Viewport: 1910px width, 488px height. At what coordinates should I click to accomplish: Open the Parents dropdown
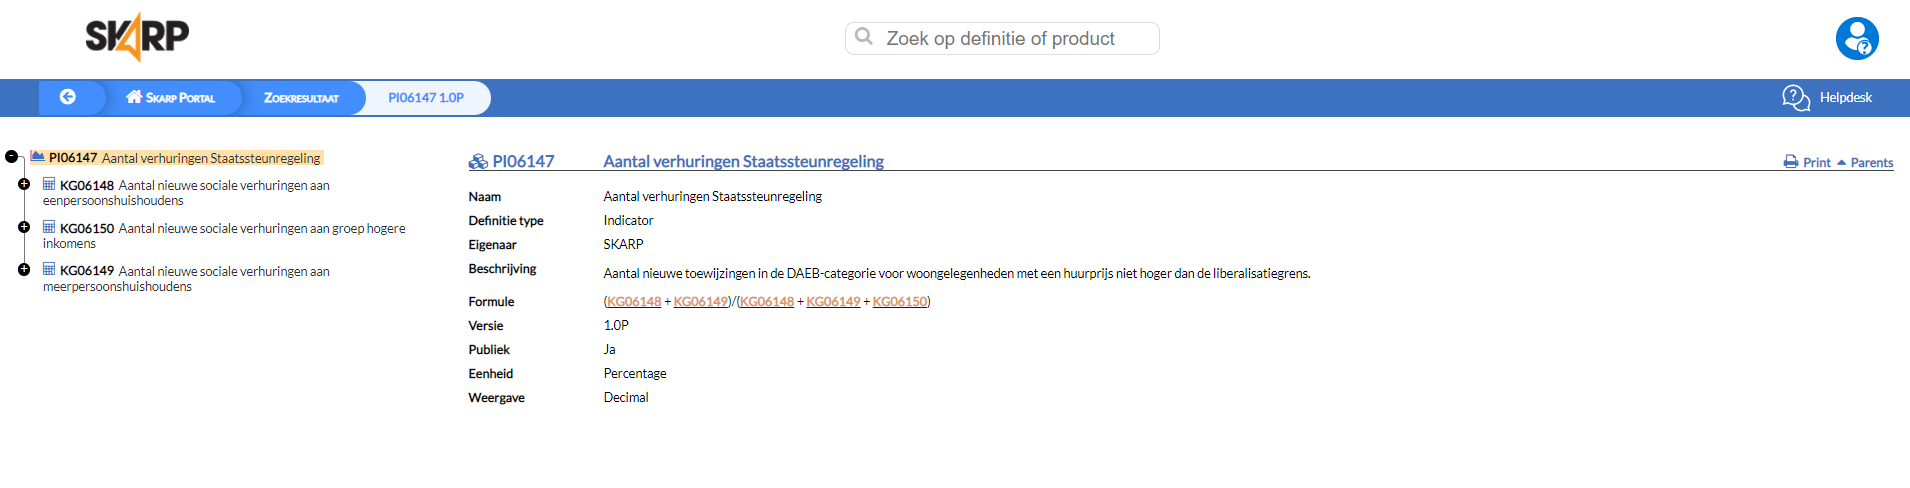click(1865, 163)
